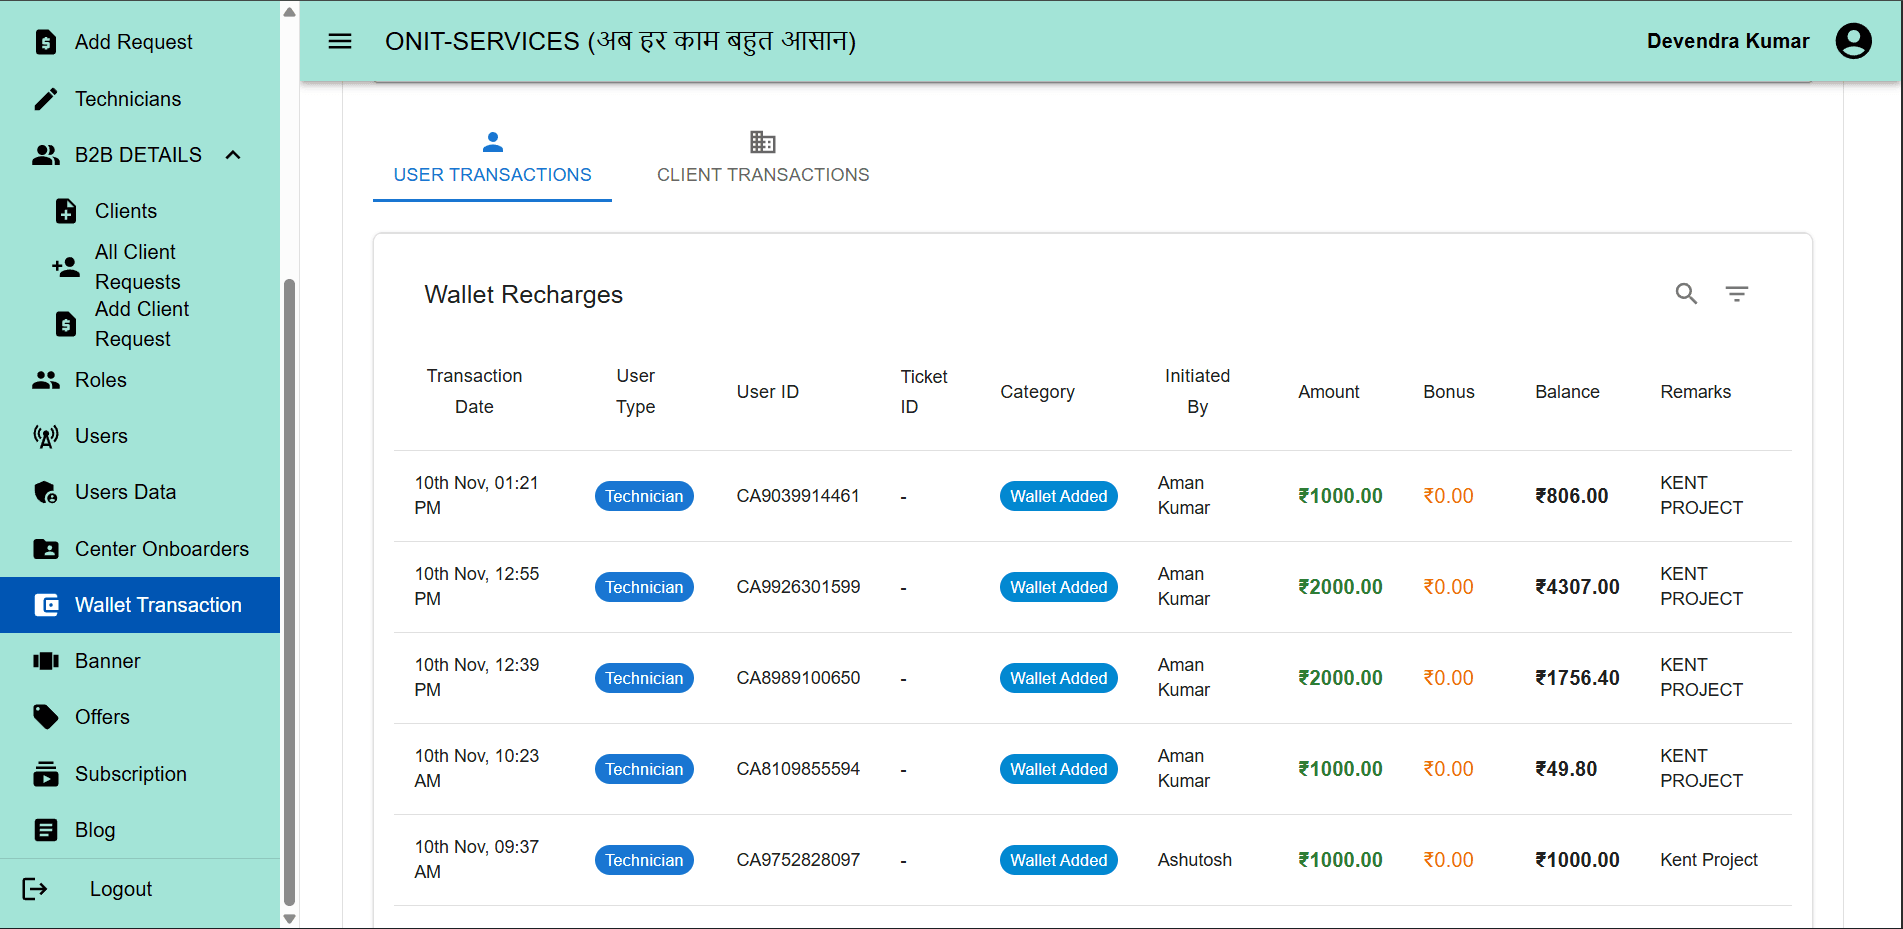Click the Users Data shield icon

[46, 492]
